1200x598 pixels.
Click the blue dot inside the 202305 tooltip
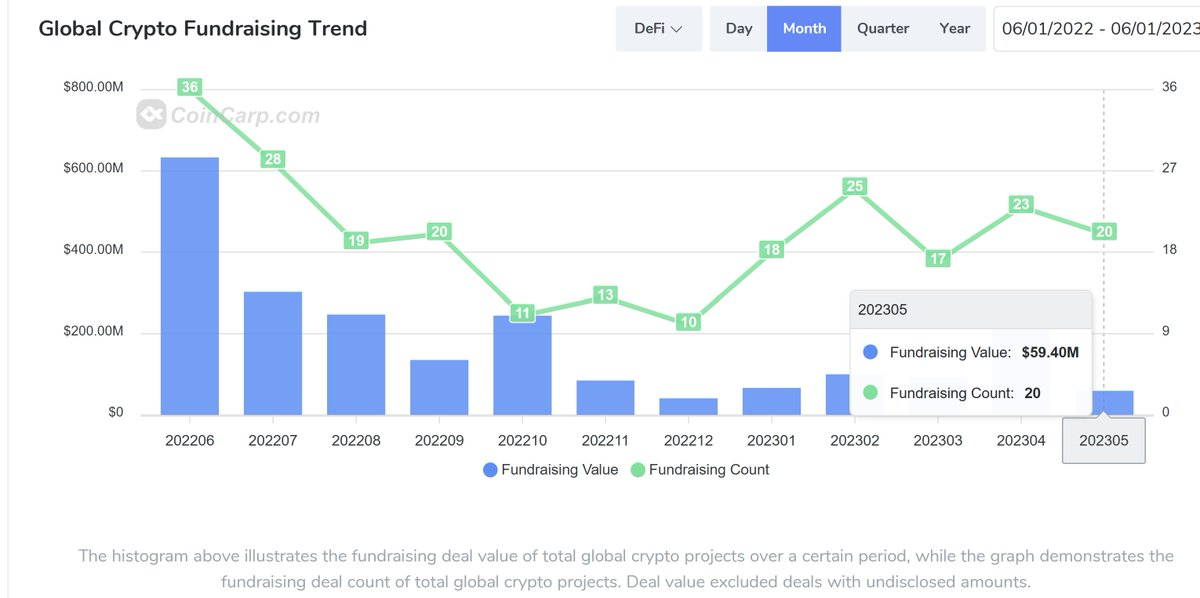coord(868,352)
